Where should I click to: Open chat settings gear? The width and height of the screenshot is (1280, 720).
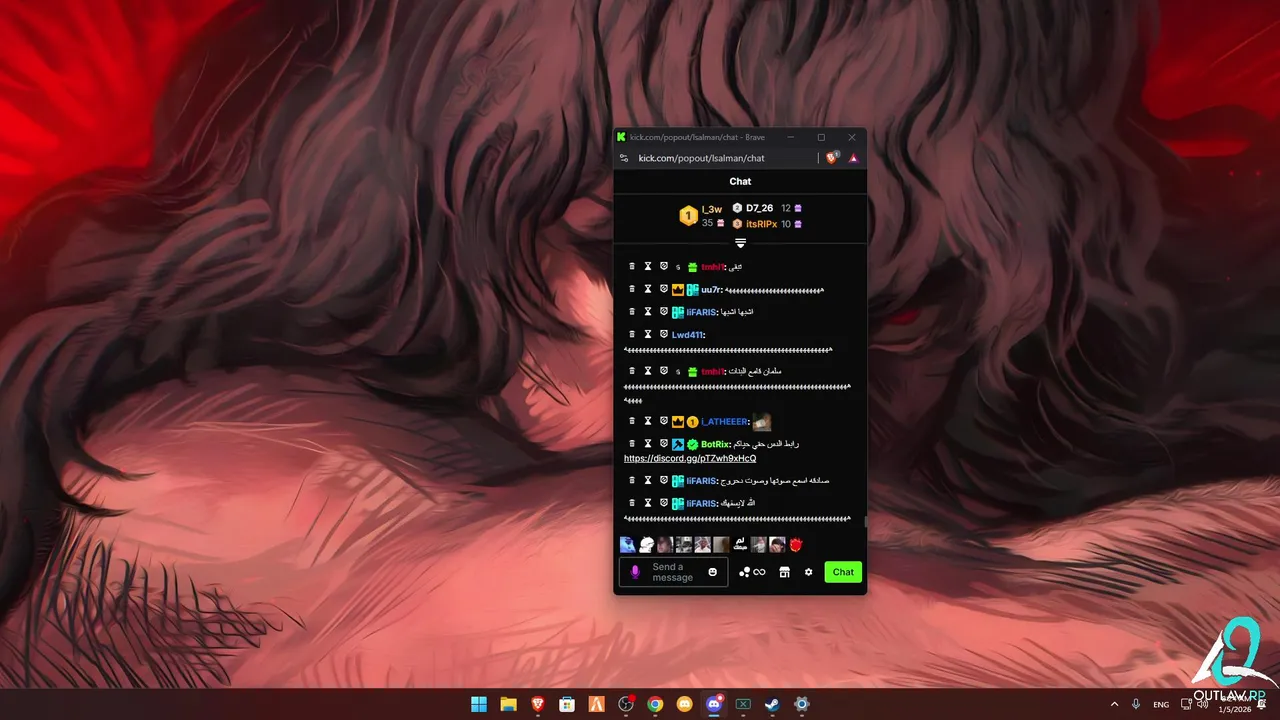808,572
